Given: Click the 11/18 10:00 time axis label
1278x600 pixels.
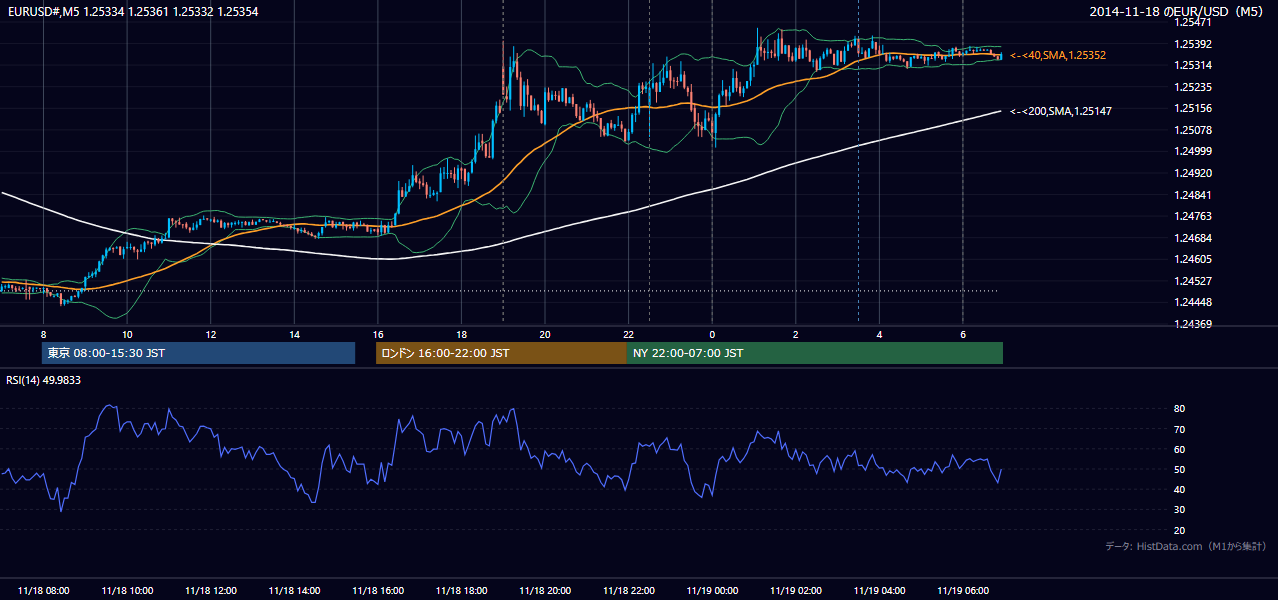Looking at the screenshot, I should tap(127, 590).
